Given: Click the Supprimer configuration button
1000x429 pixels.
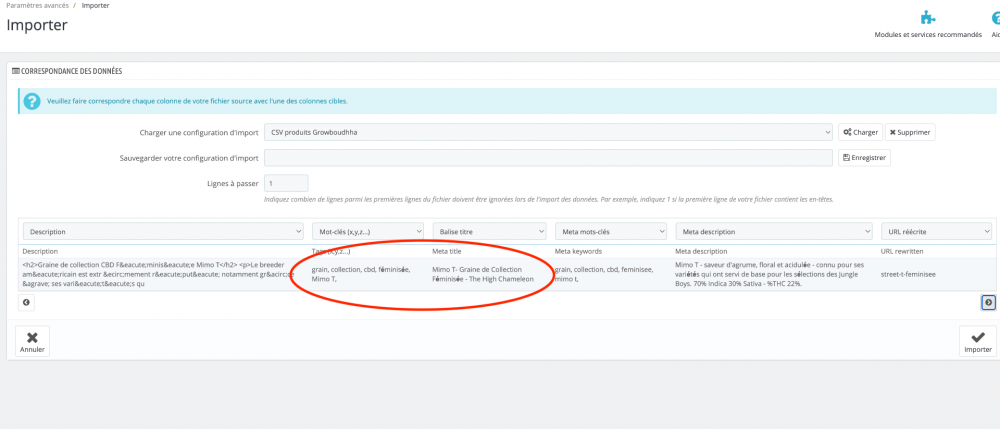Looking at the screenshot, I should click(910, 133).
